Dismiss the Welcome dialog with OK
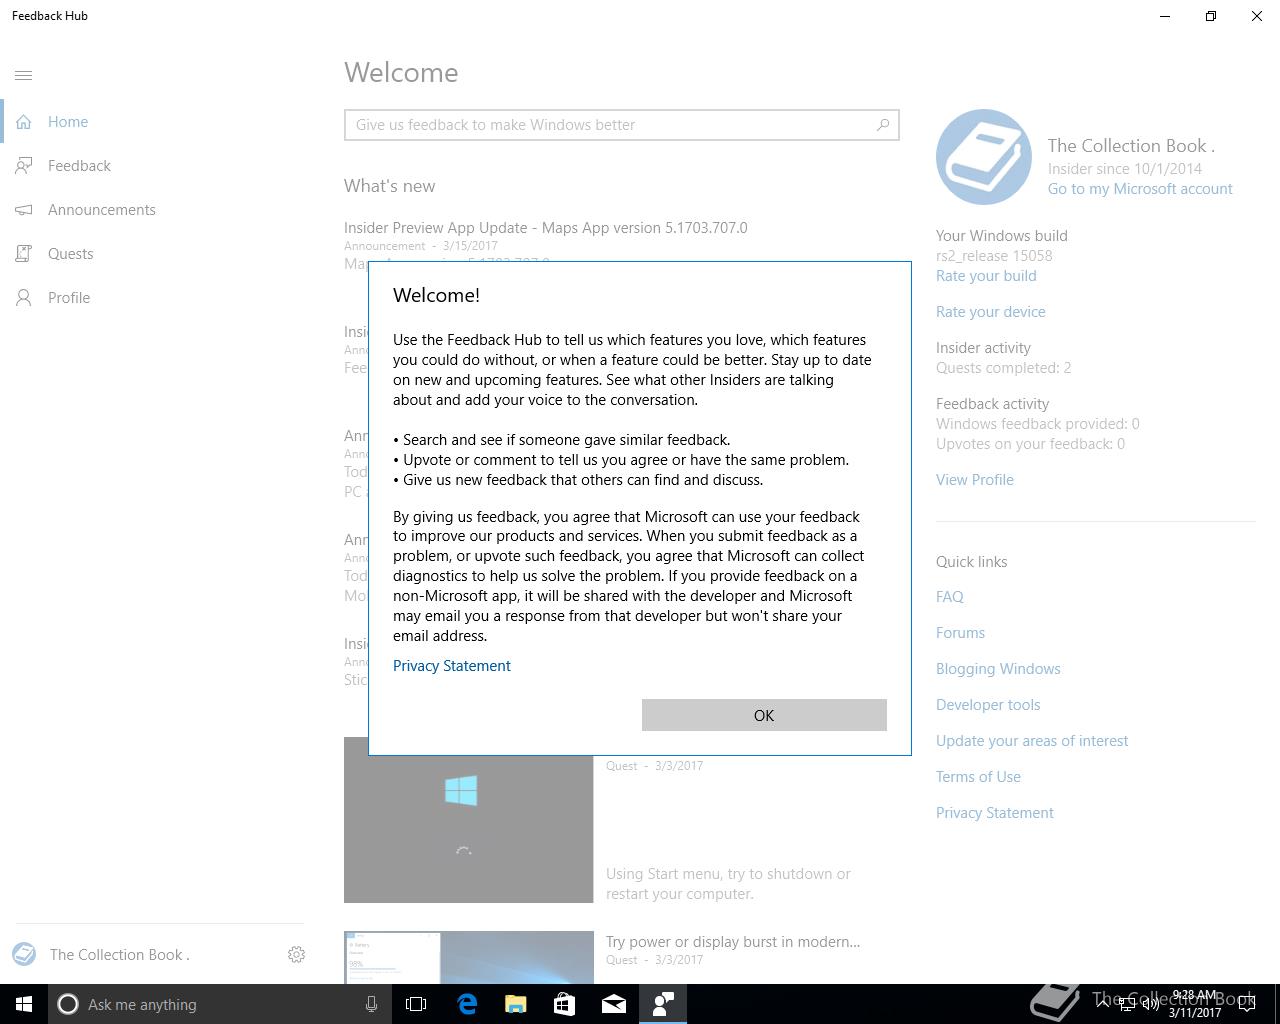This screenshot has height=1024, width=1280. (x=764, y=715)
